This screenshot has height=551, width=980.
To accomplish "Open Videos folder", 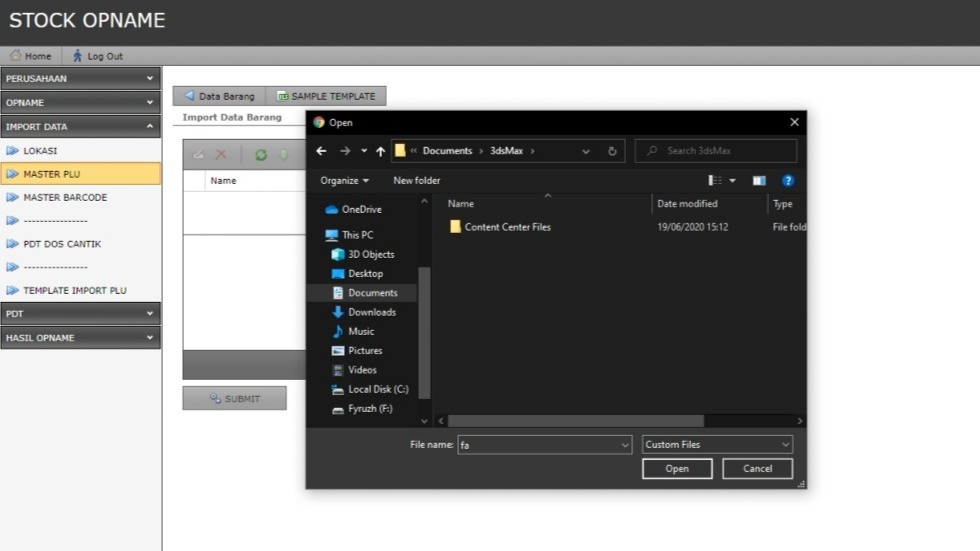I will (x=354, y=370).
